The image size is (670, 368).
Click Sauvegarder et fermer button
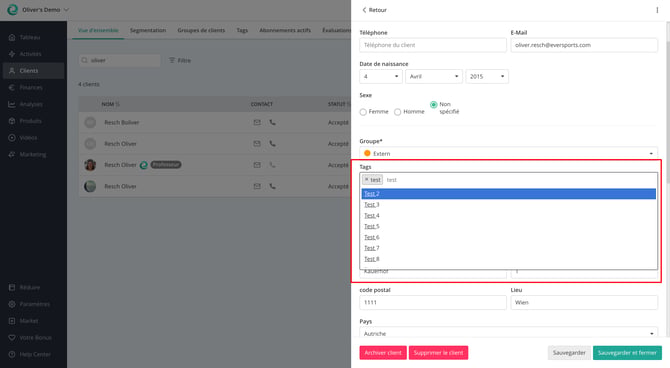627,353
